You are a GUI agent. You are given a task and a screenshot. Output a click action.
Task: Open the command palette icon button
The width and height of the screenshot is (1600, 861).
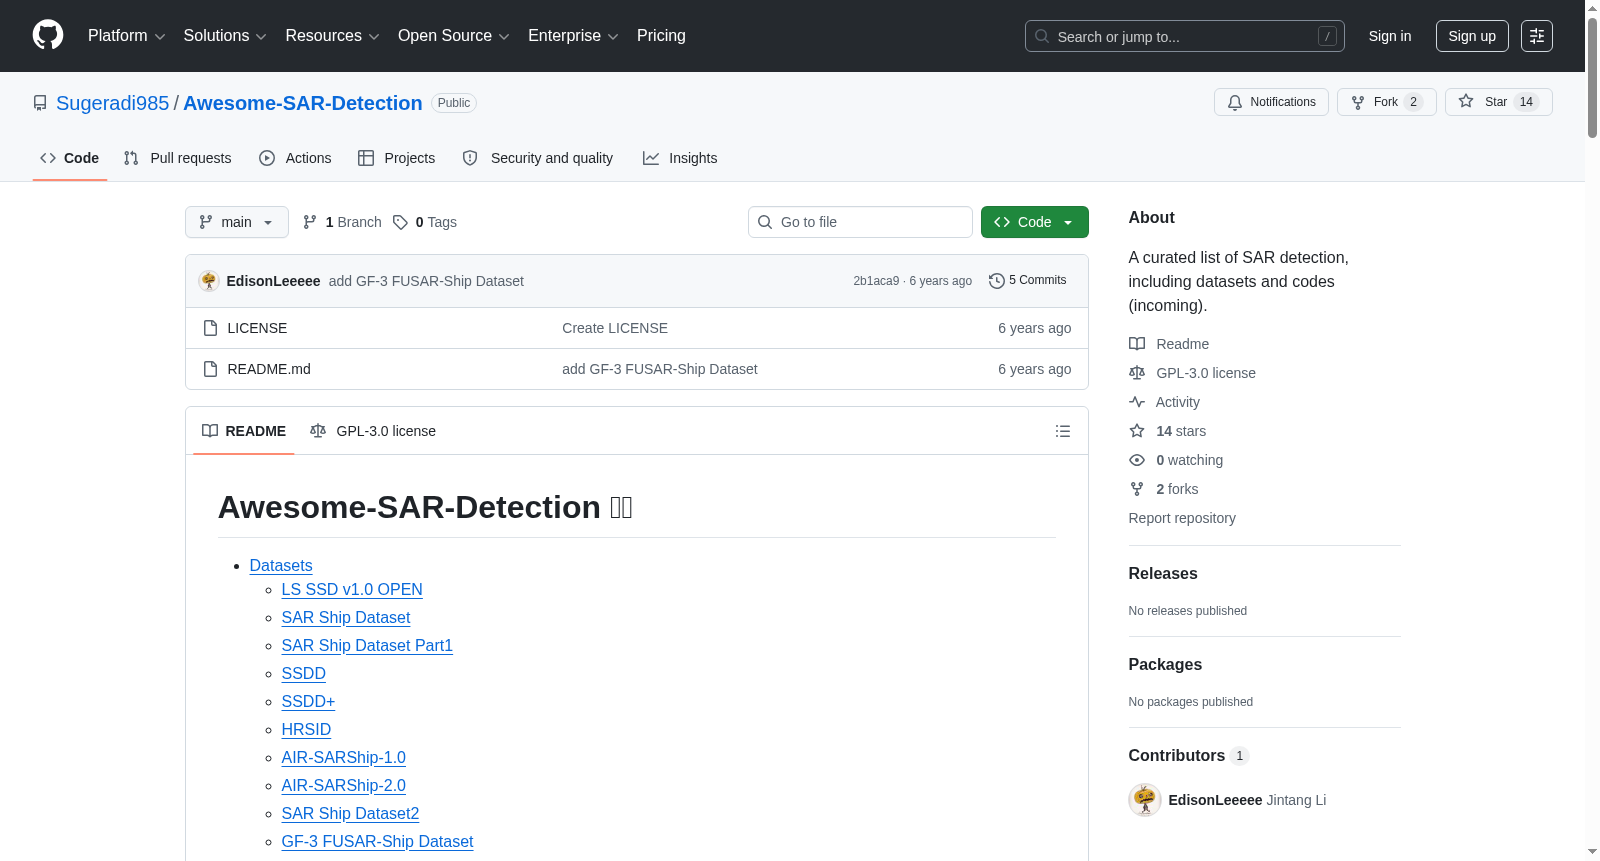pos(1536,36)
